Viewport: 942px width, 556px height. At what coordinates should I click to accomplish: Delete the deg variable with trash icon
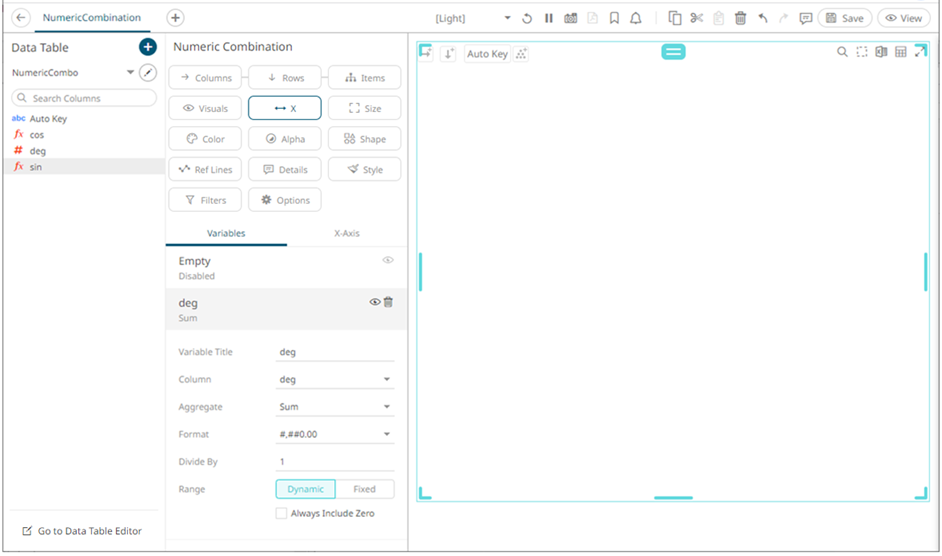(x=389, y=302)
